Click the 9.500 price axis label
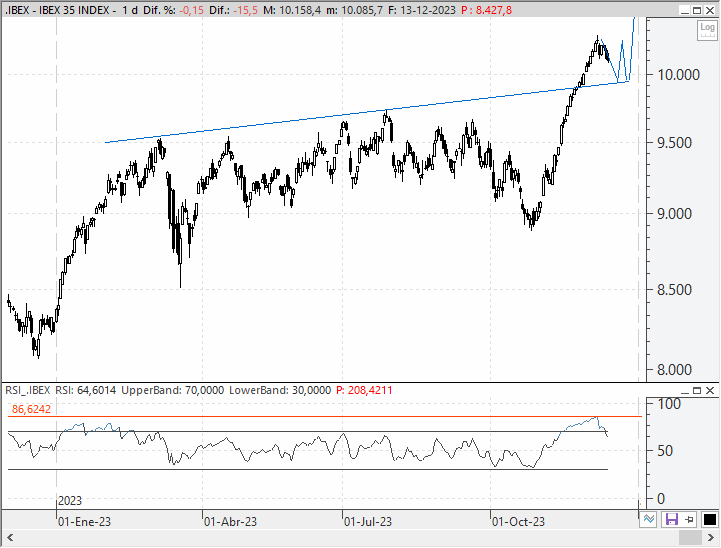Image resolution: width=721 pixels, height=548 pixels. (675, 143)
